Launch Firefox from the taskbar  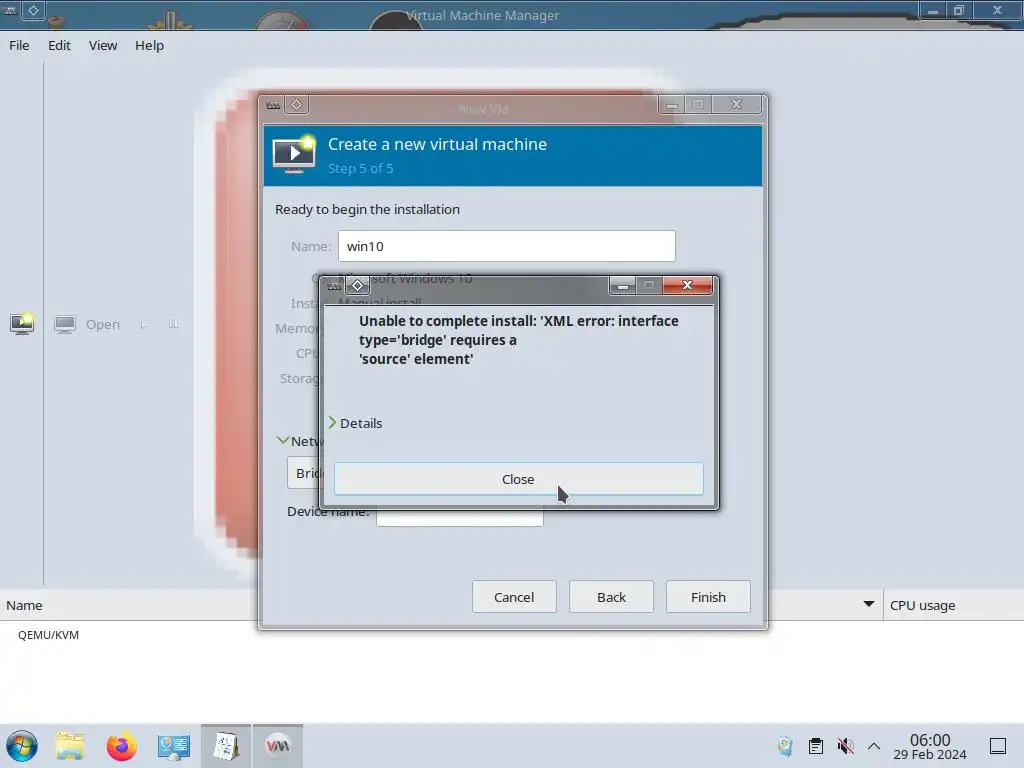pyautogui.click(x=121, y=746)
